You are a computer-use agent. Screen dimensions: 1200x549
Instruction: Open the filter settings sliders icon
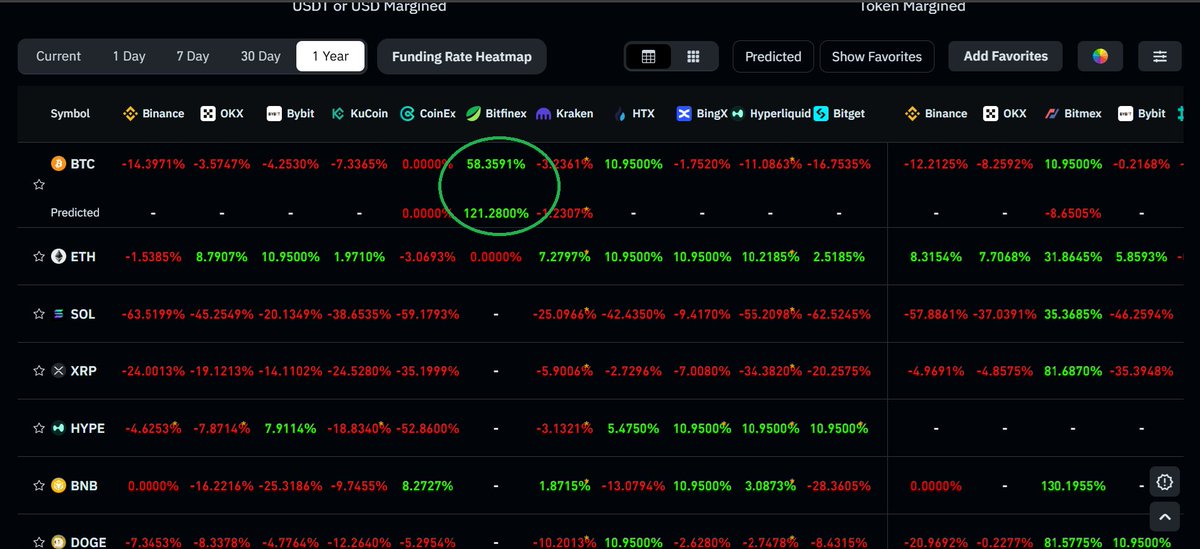pyautogui.click(x=1160, y=57)
